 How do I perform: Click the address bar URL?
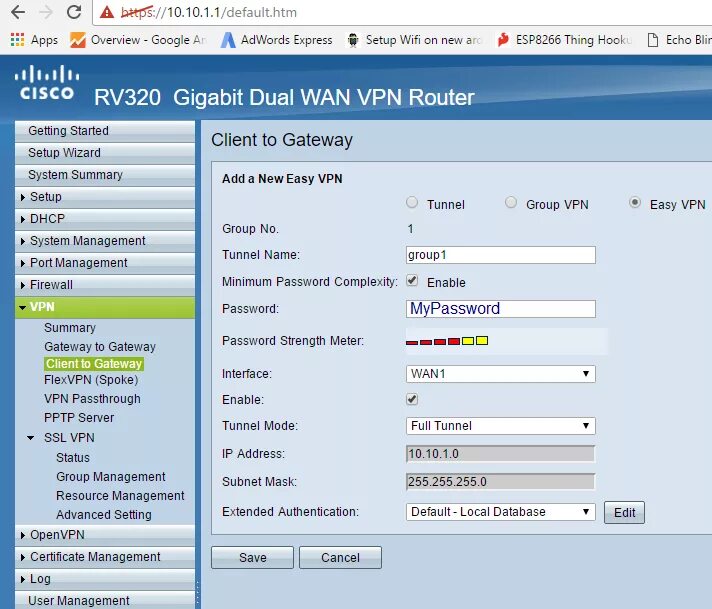pyautogui.click(x=209, y=12)
